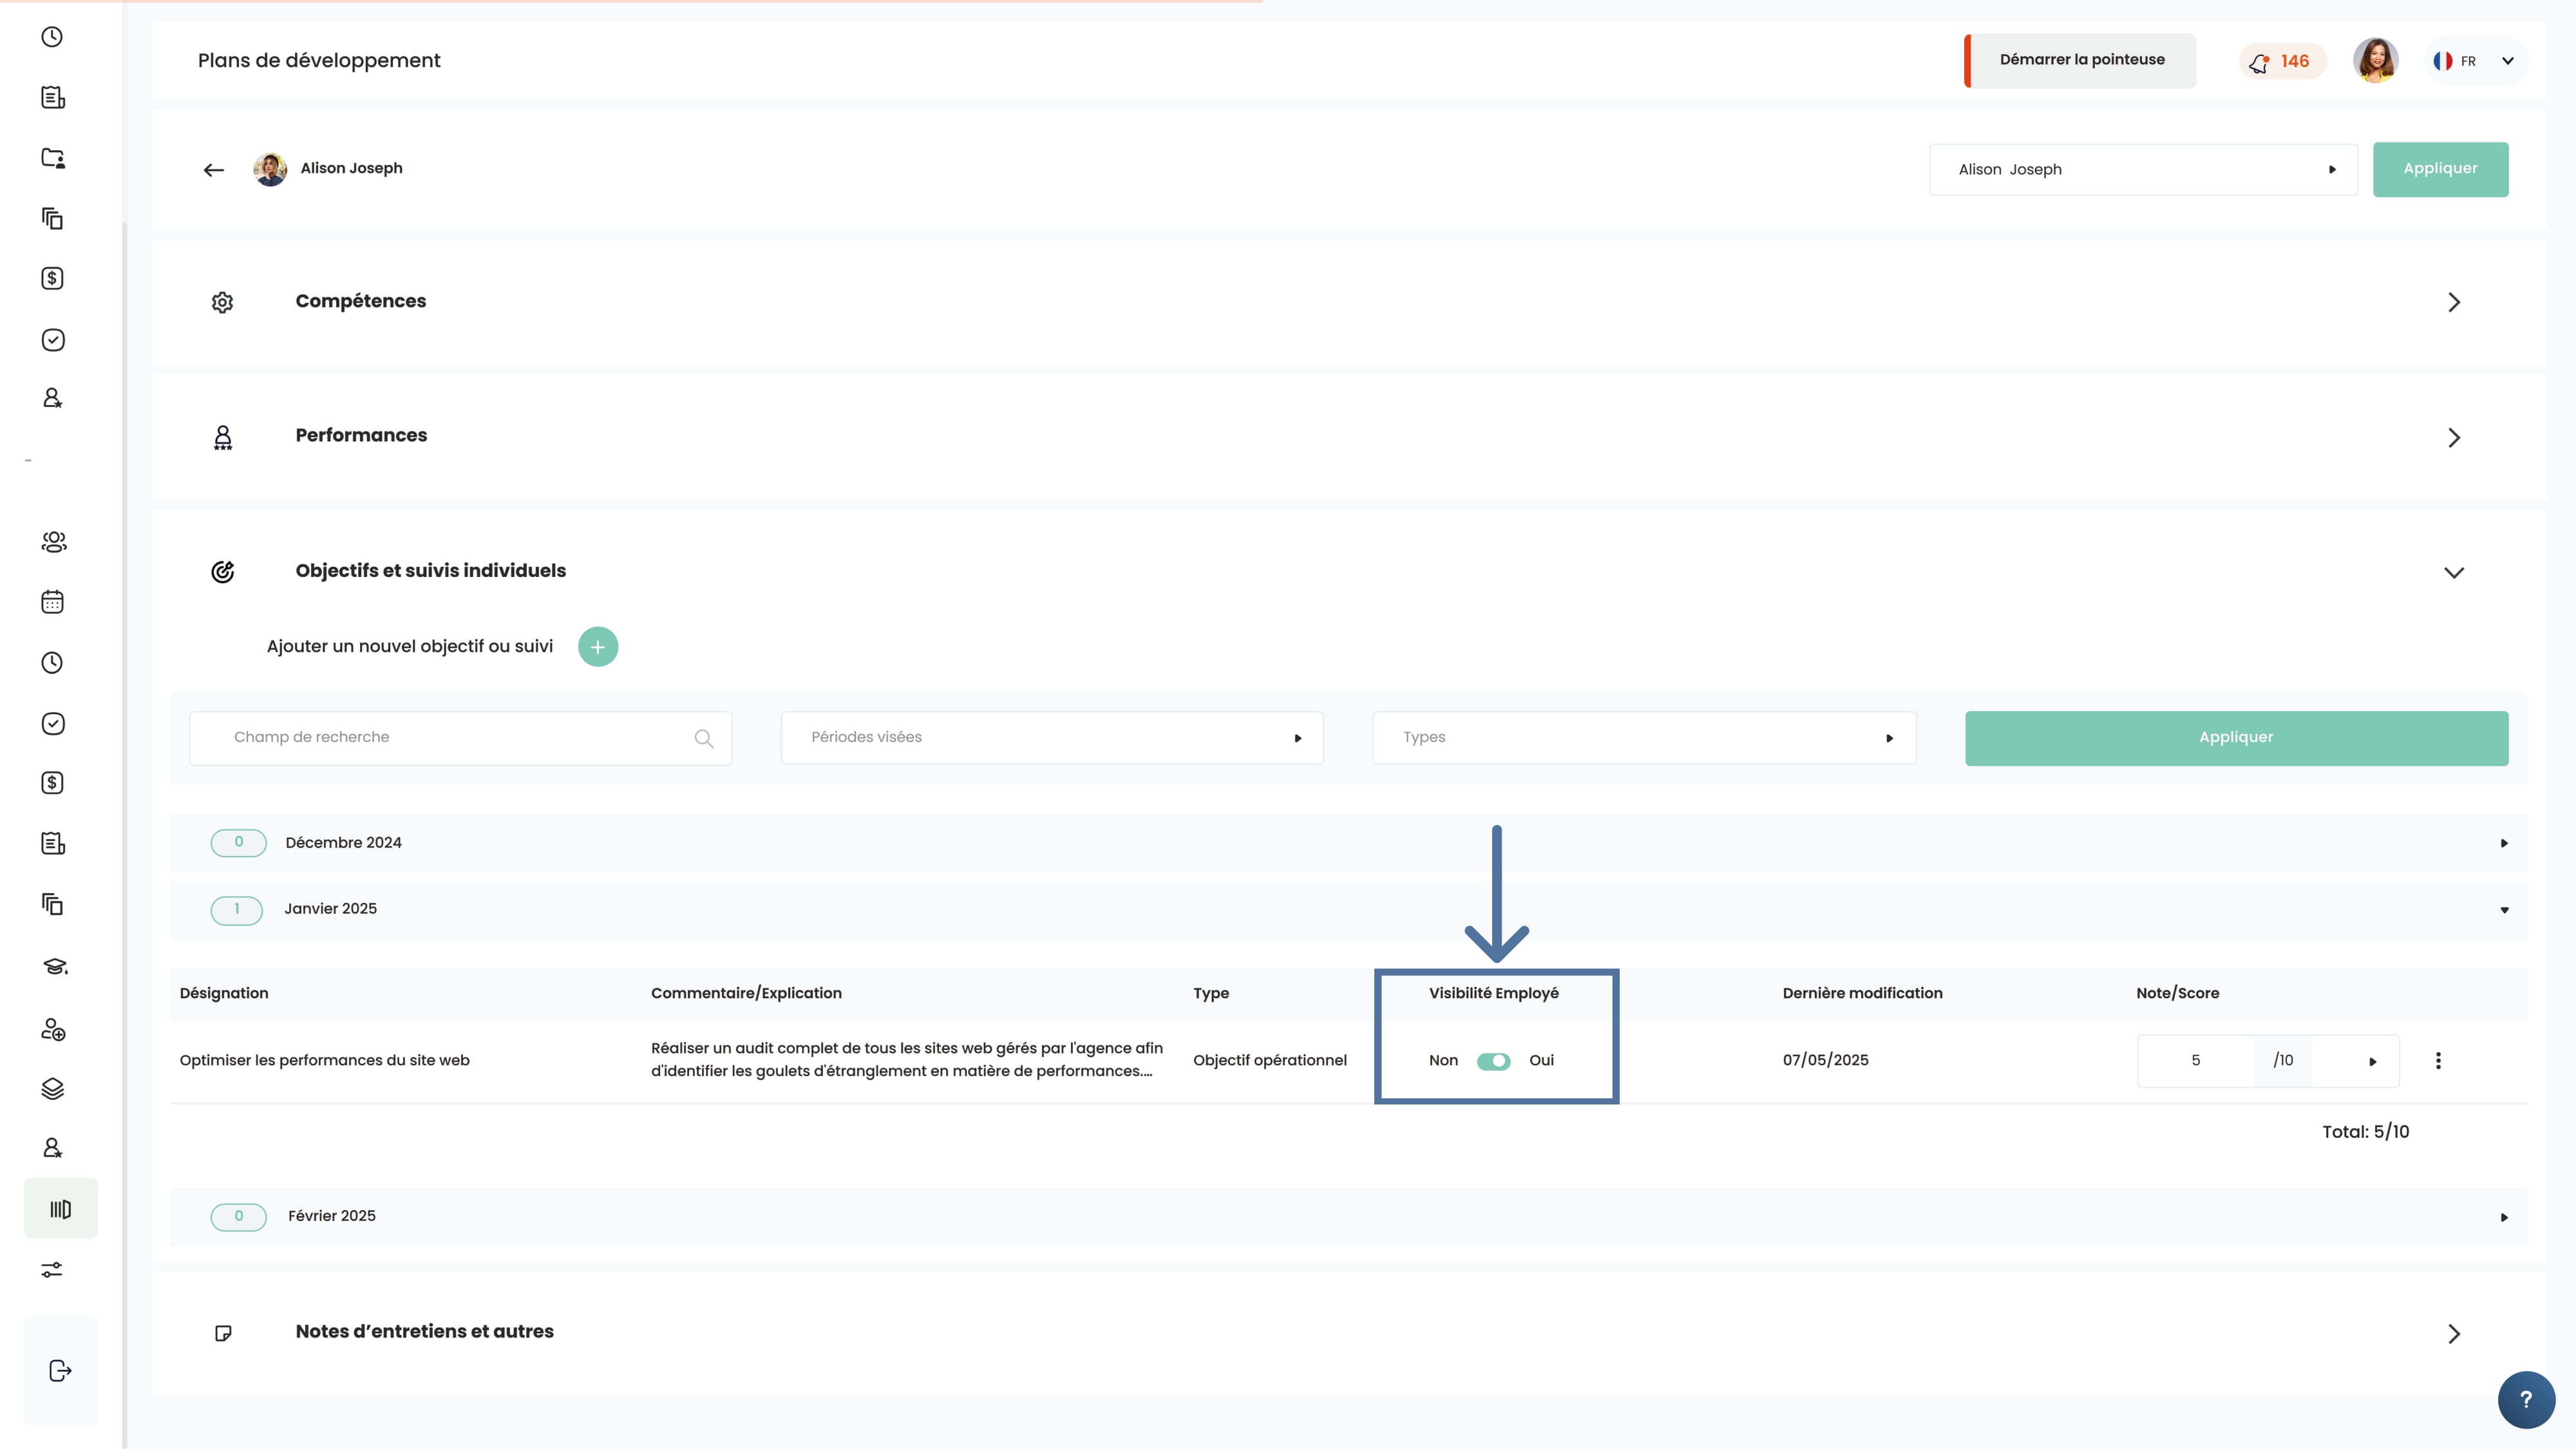The width and height of the screenshot is (2576, 1449).
Task: Open the Périodes visées dropdown
Action: tap(1051, 738)
